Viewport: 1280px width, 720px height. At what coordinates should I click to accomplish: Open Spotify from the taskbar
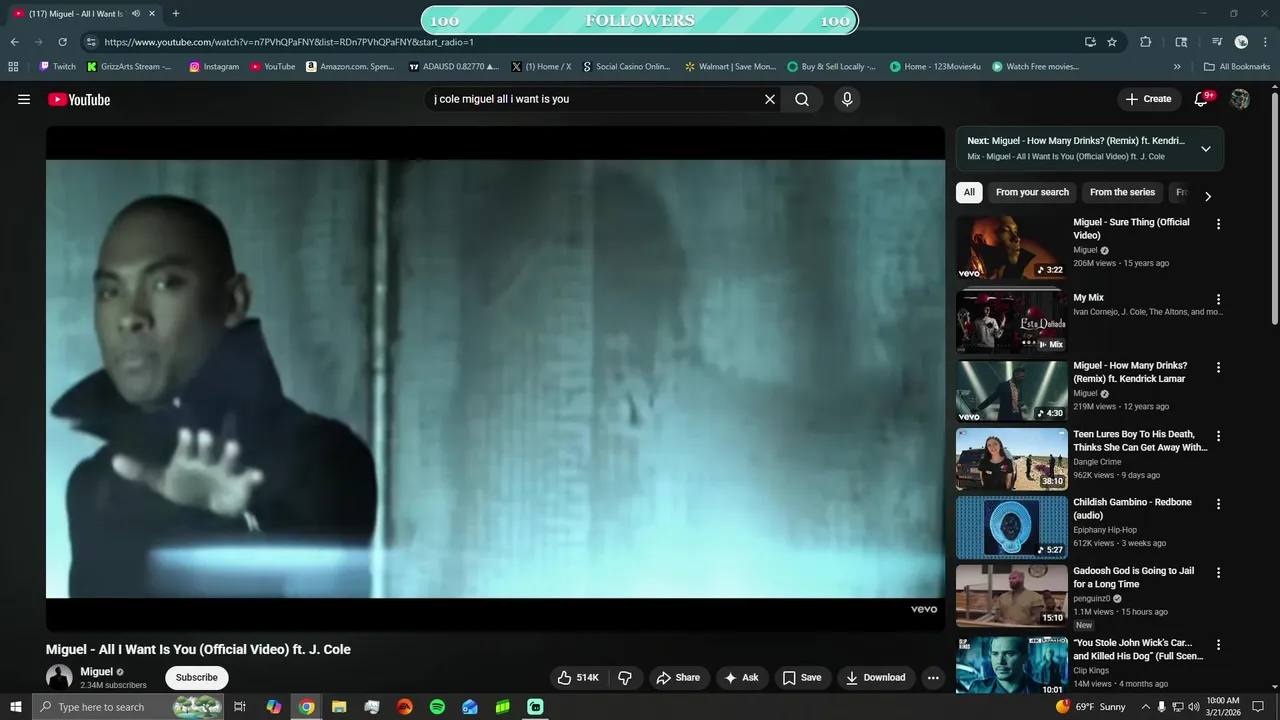[437, 707]
